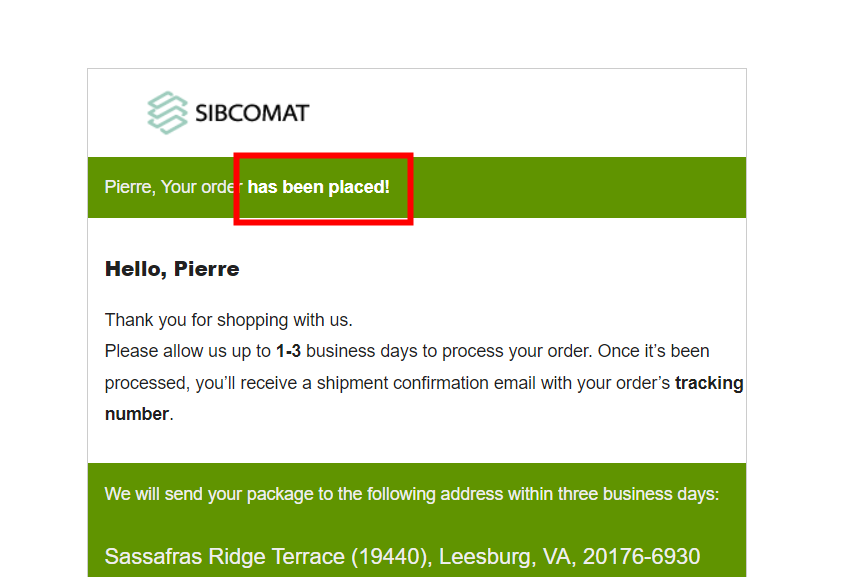This screenshot has height=577, width=841.
Task: Select the "Hello, Pierre" heading
Action: 172,269
